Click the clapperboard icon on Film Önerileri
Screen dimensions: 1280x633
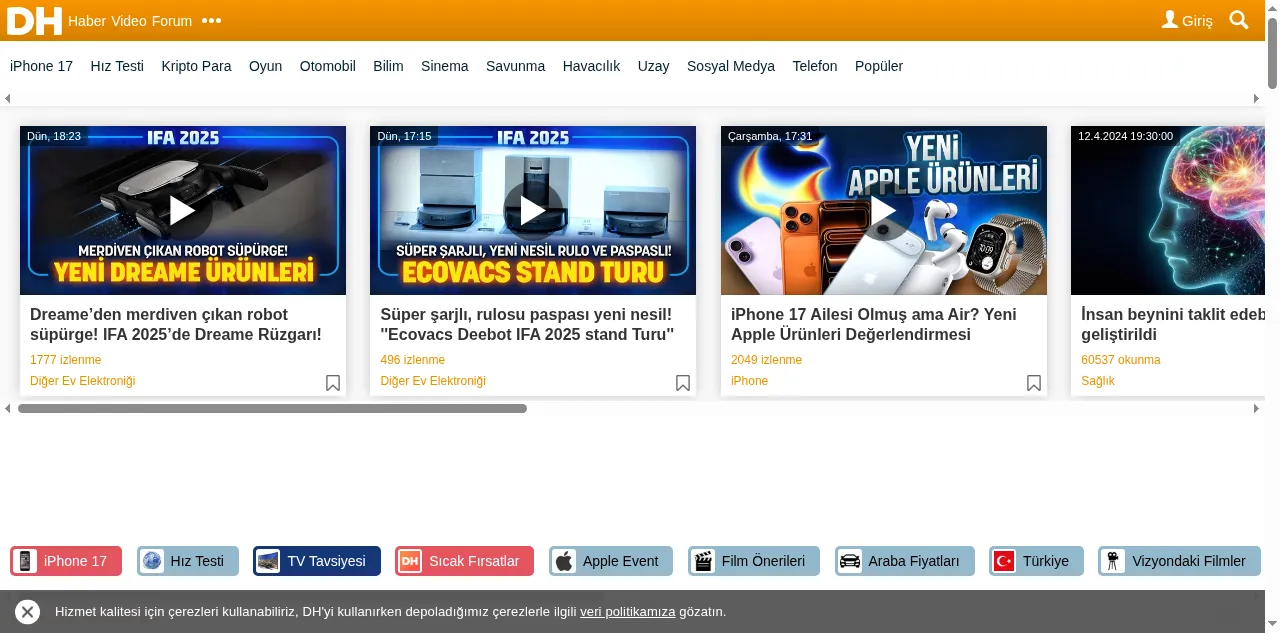tap(704, 561)
